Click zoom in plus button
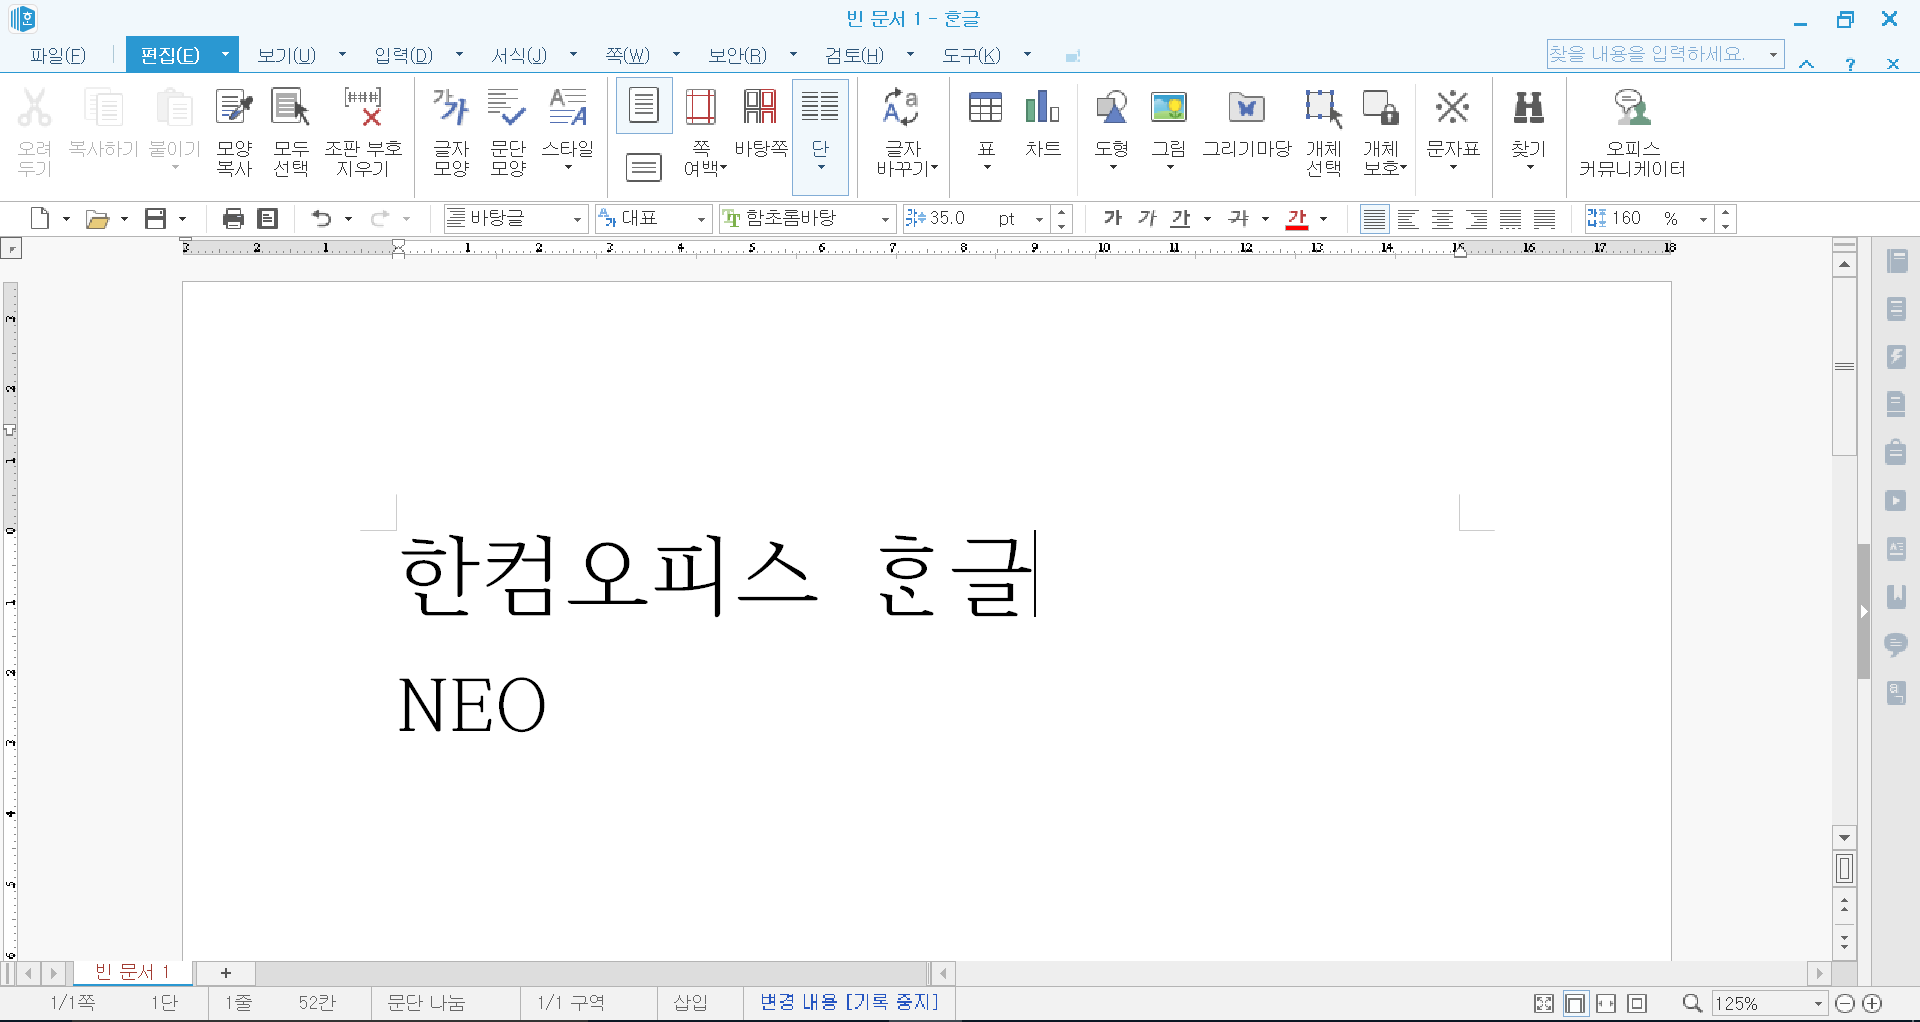This screenshot has height=1022, width=1920. pyautogui.click(x=1873, y=1003)
